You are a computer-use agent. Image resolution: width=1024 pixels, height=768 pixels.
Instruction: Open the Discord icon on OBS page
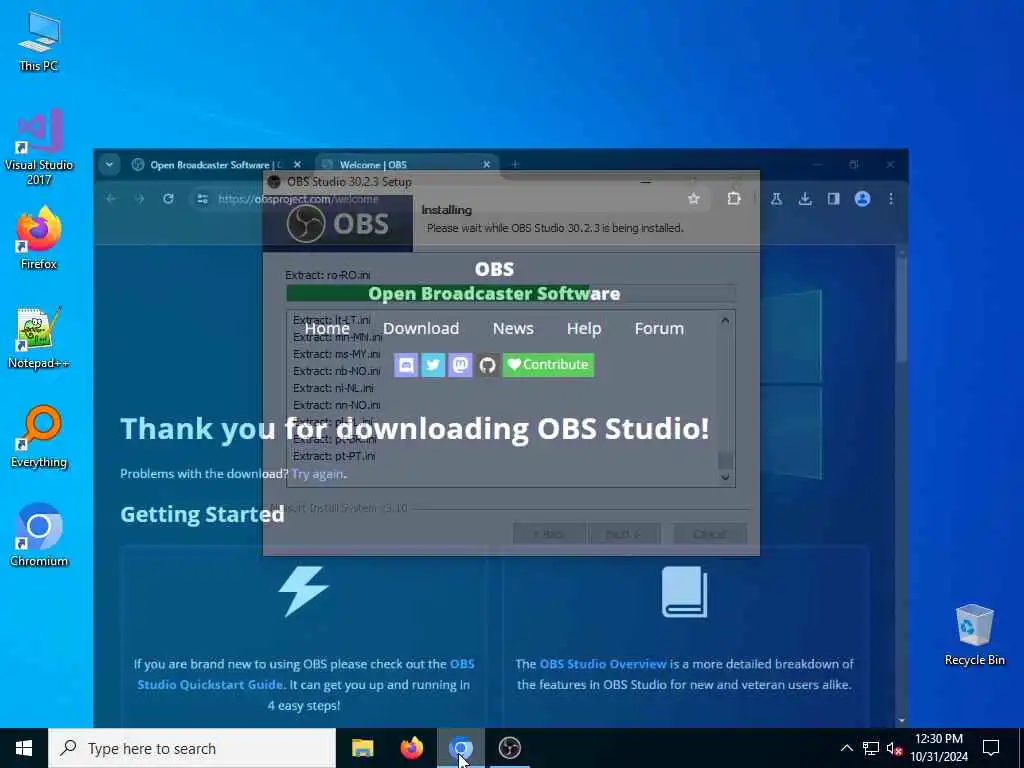(x=406, y=365)
